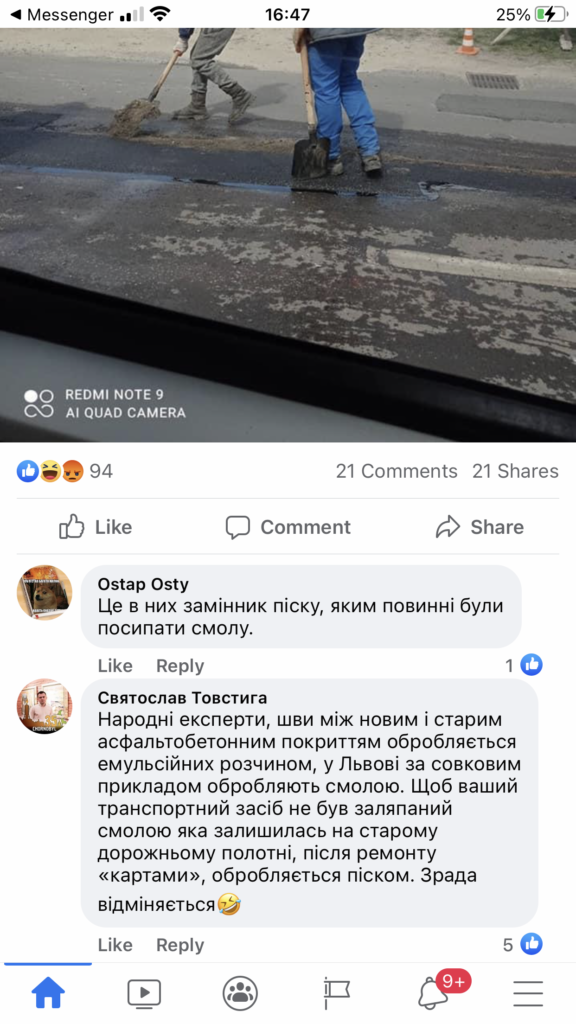This screenshot has width=576, height=1024.
Task: Tap the Comment button on post
Action: (288, 526)
